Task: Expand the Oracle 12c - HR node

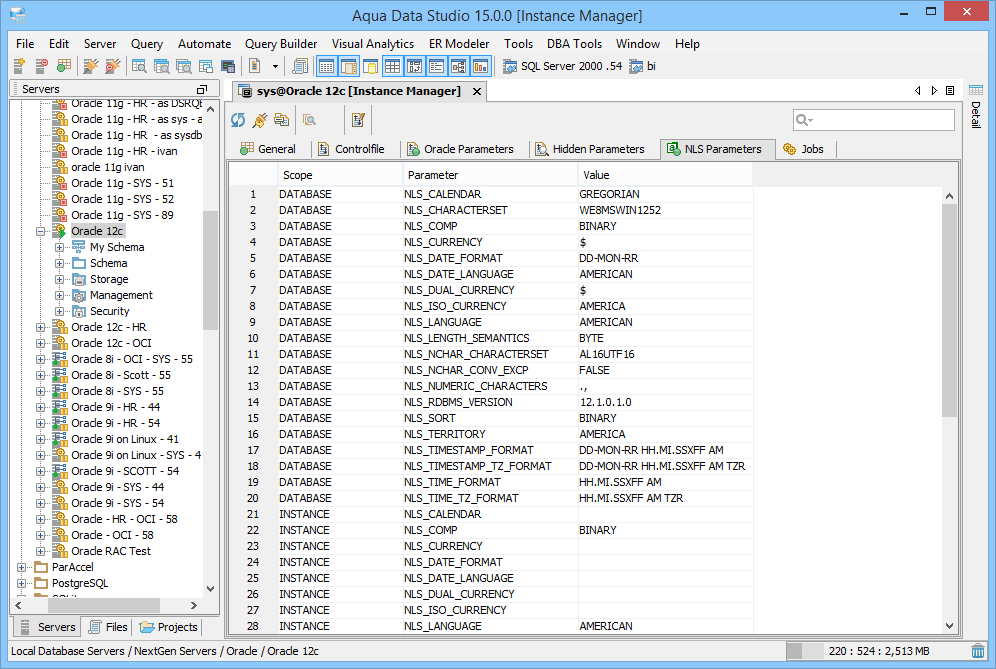Action: (x=41, y=327)
